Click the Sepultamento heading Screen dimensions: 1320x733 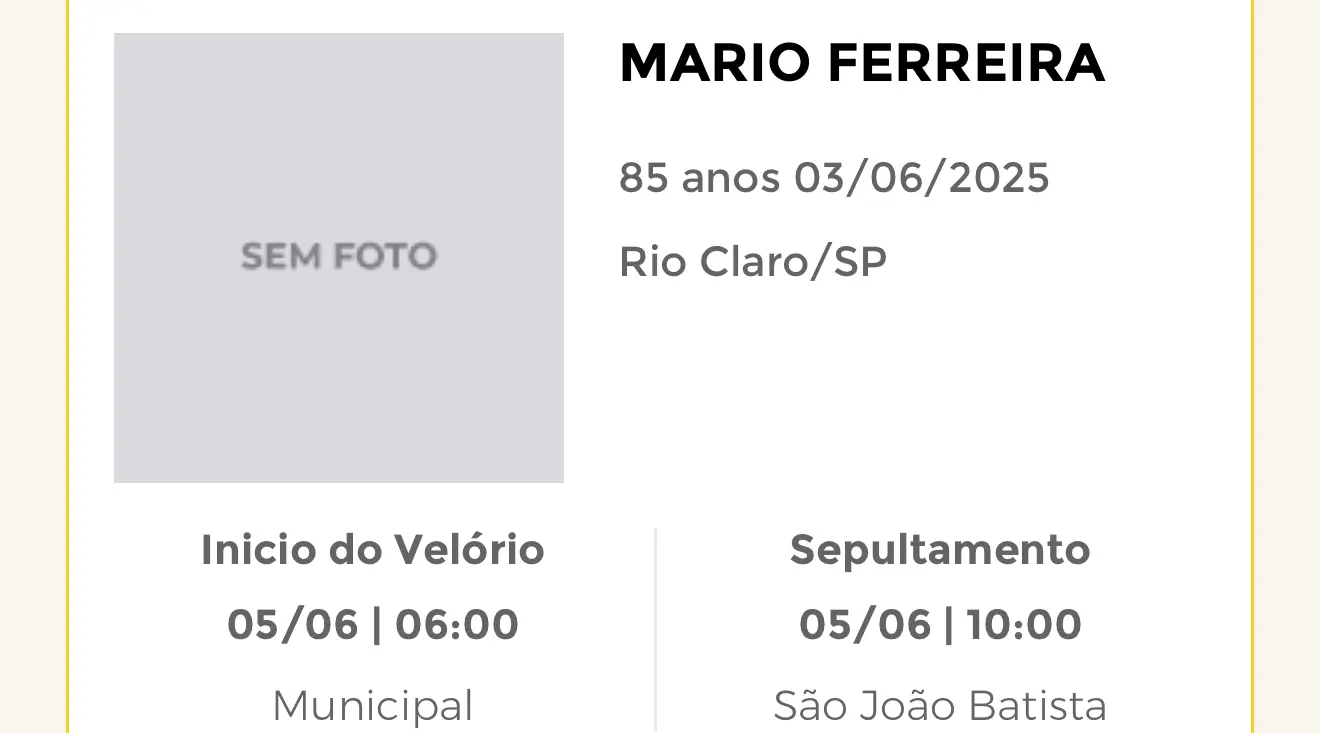point(940,550)
